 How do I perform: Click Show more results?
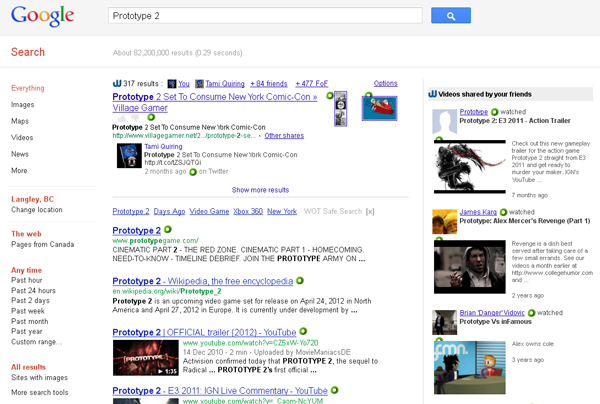tap(260, 190)
